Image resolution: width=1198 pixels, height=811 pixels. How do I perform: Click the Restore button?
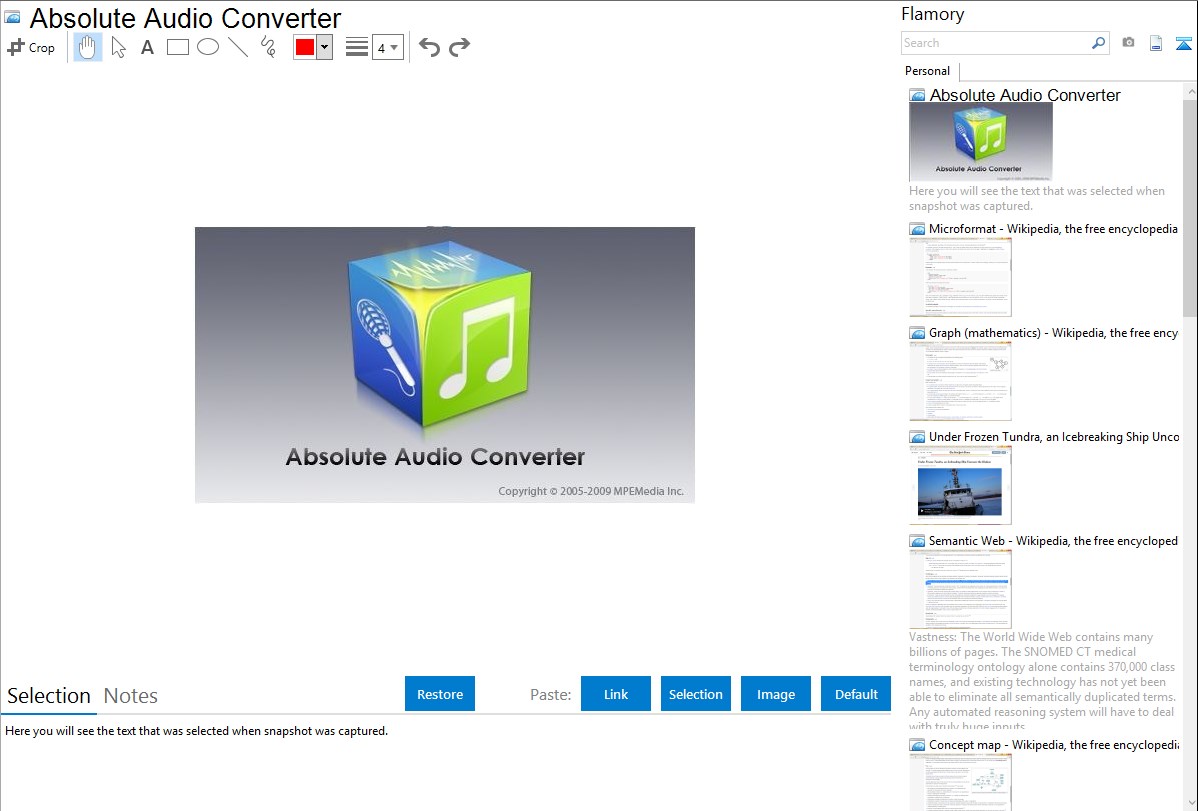[x=440, y=694]
